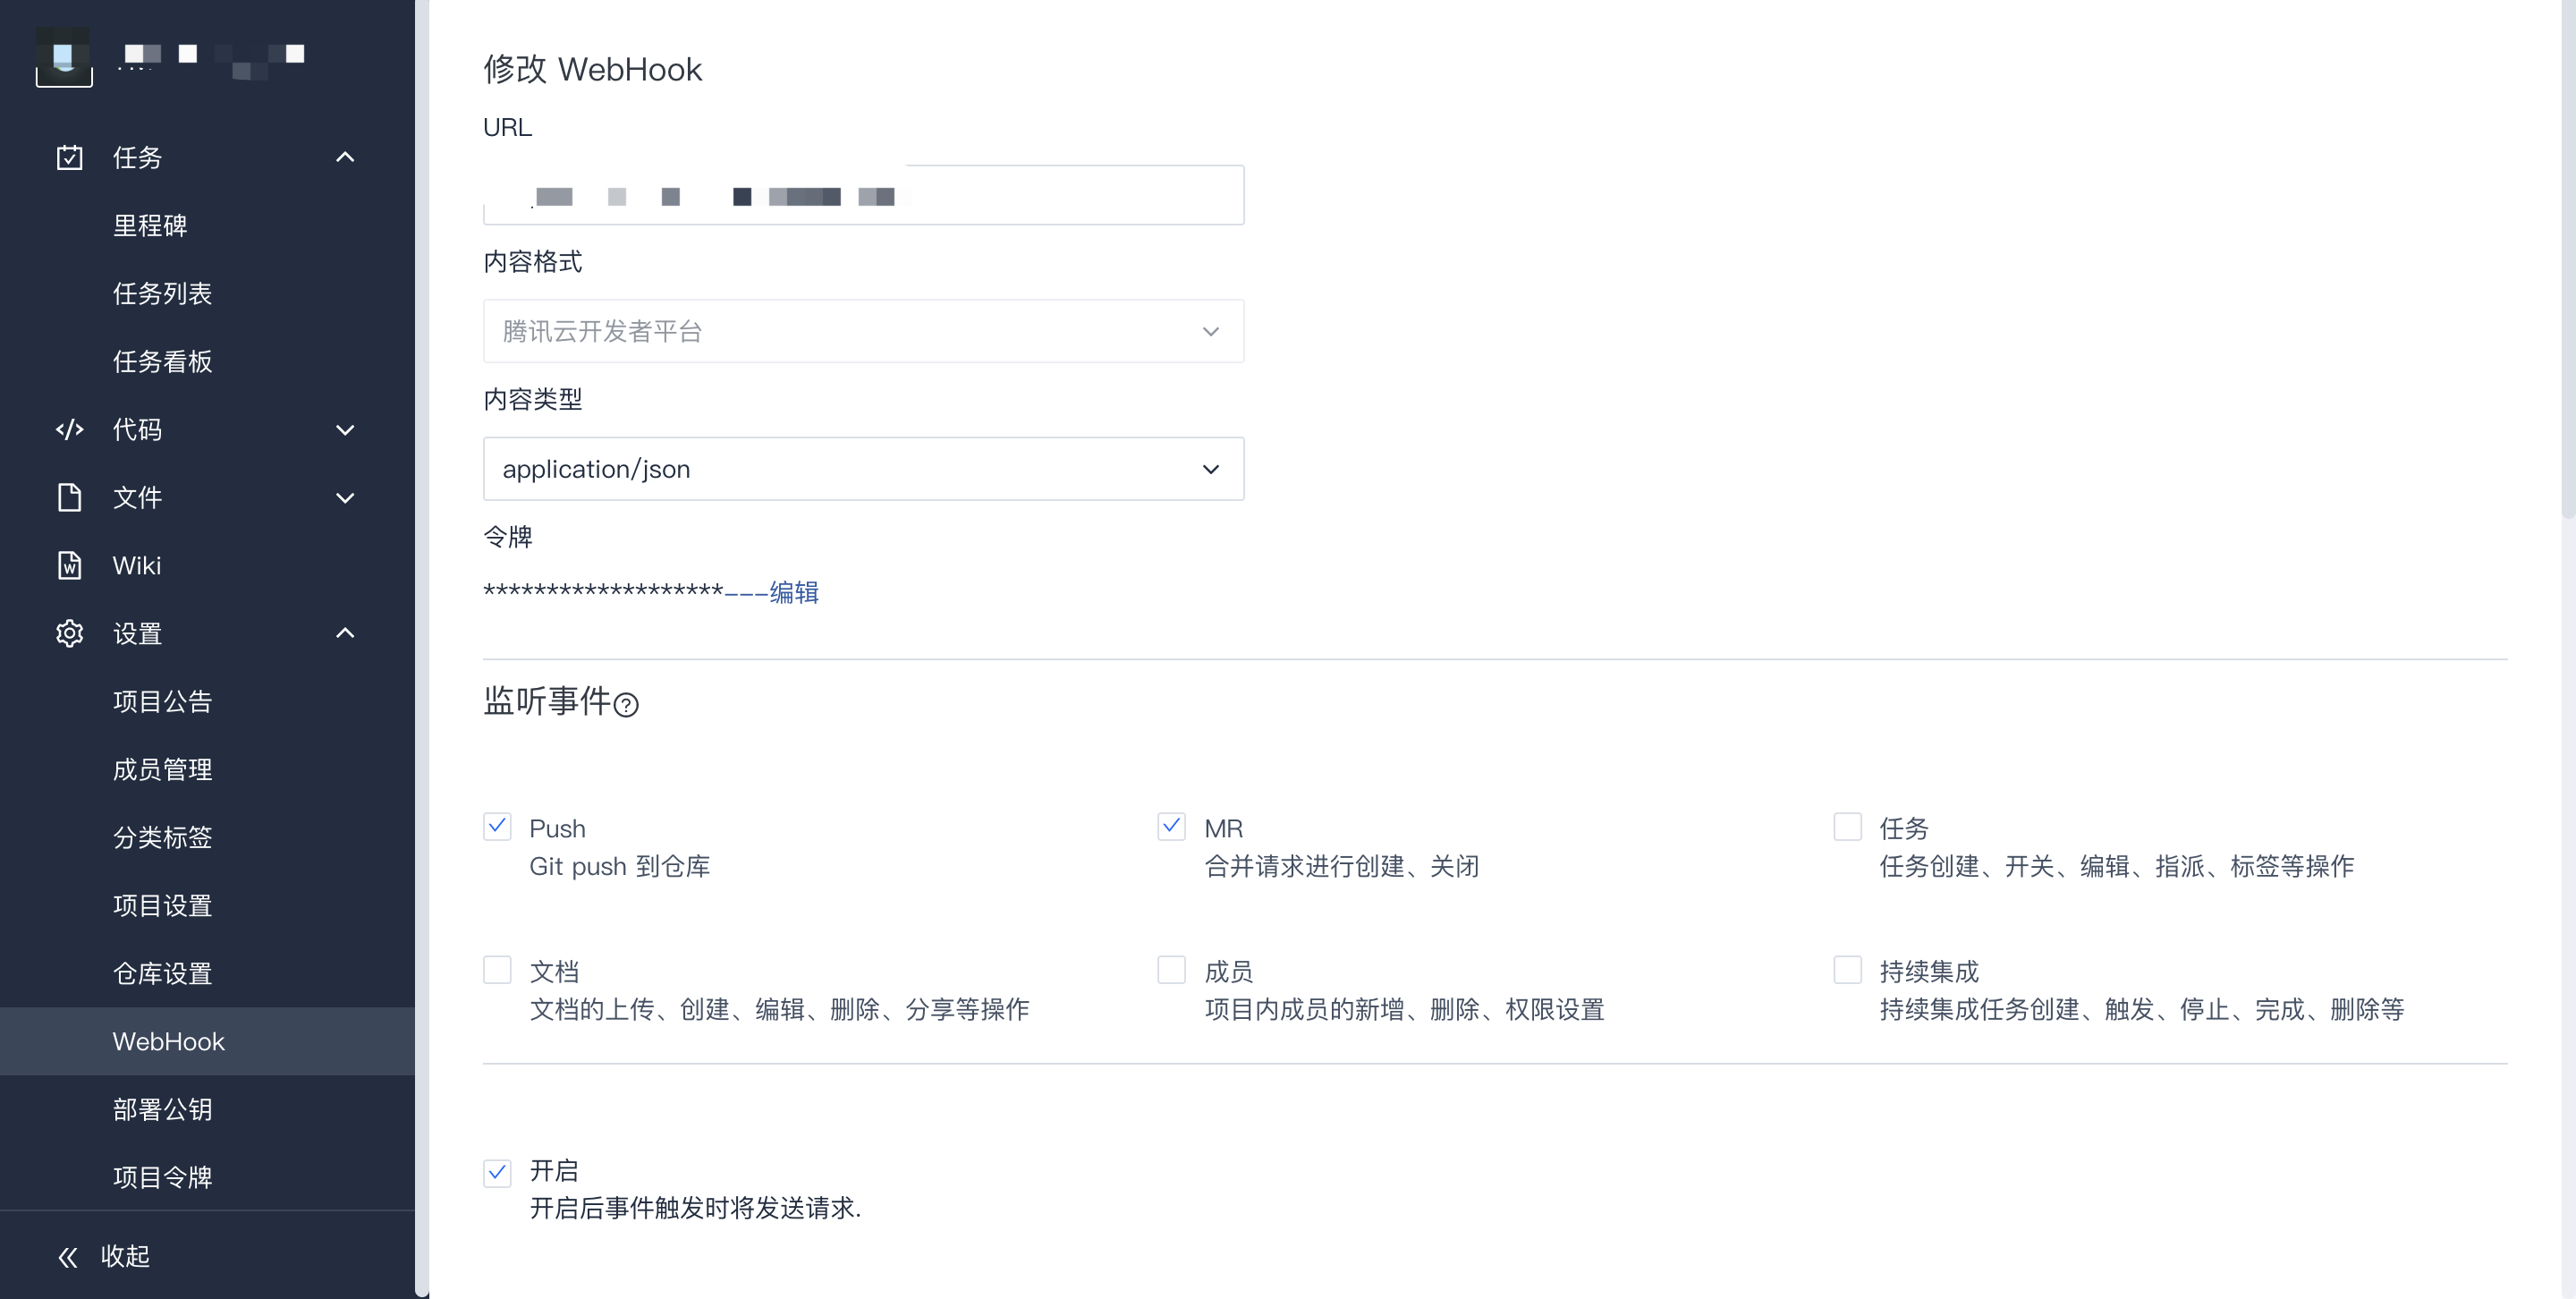Image resolution: width=2576 pixels, height=1299 pixels.
Task: Click the settings gear icon
Action: click(69, 633)
